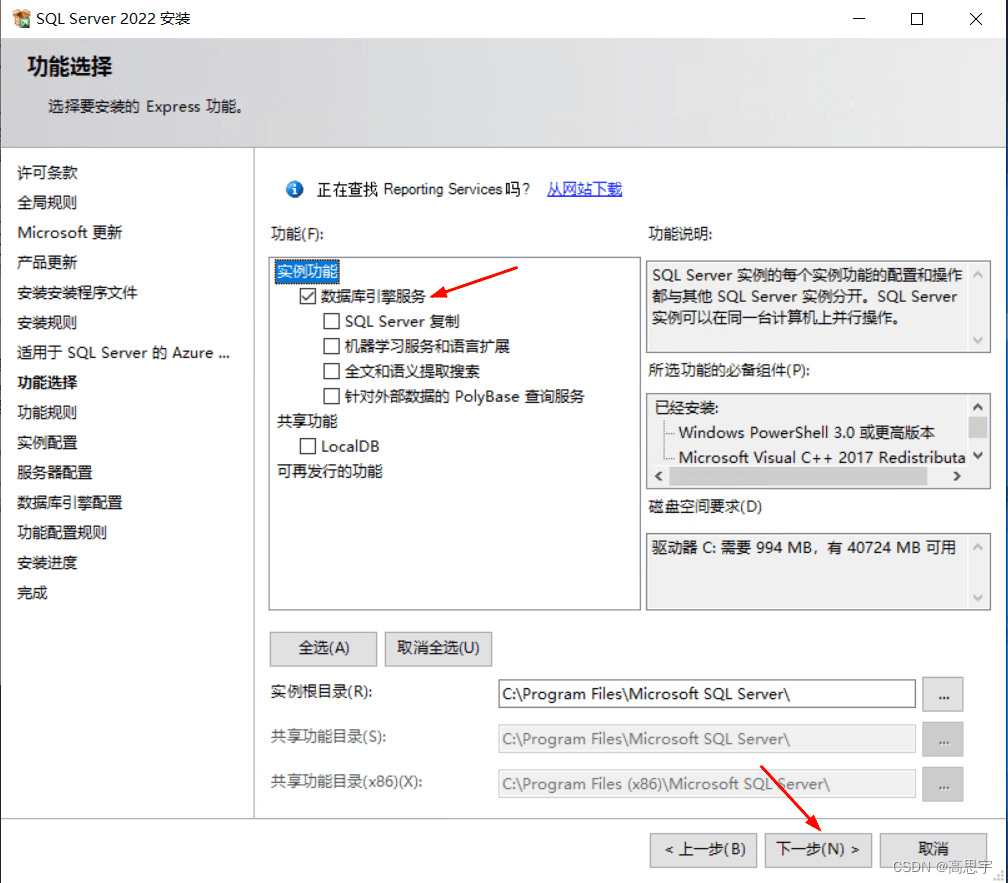The width and height of the screenshot is (1008, 883).
Task: Go to 全局规则 step in sidebar
Action: tap(48, 203)
